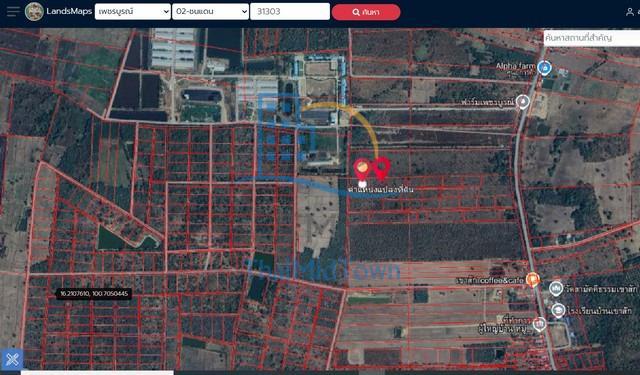
Task: Open the hamburger menu icon
Action: pyautogui.click(x=13, y=11)
